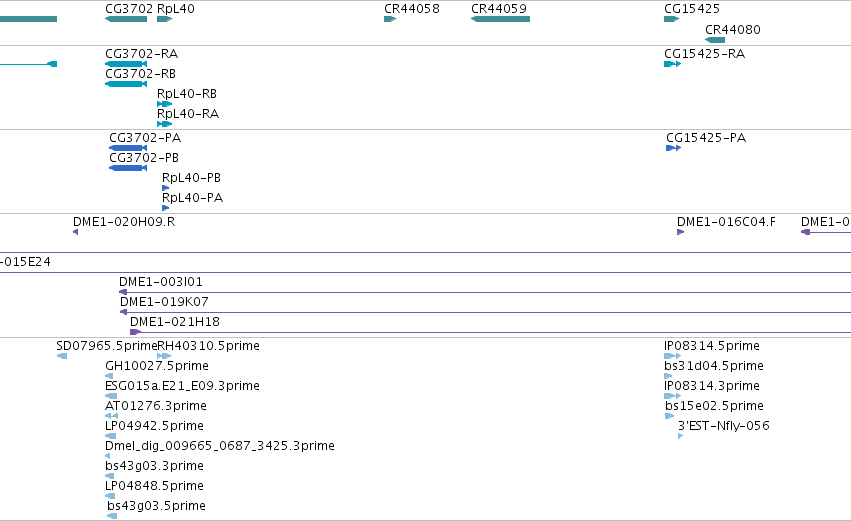
Task: Open the 3'EST-Nfly-056 feature
Action: pyautogui.click(x=681, y=436)
